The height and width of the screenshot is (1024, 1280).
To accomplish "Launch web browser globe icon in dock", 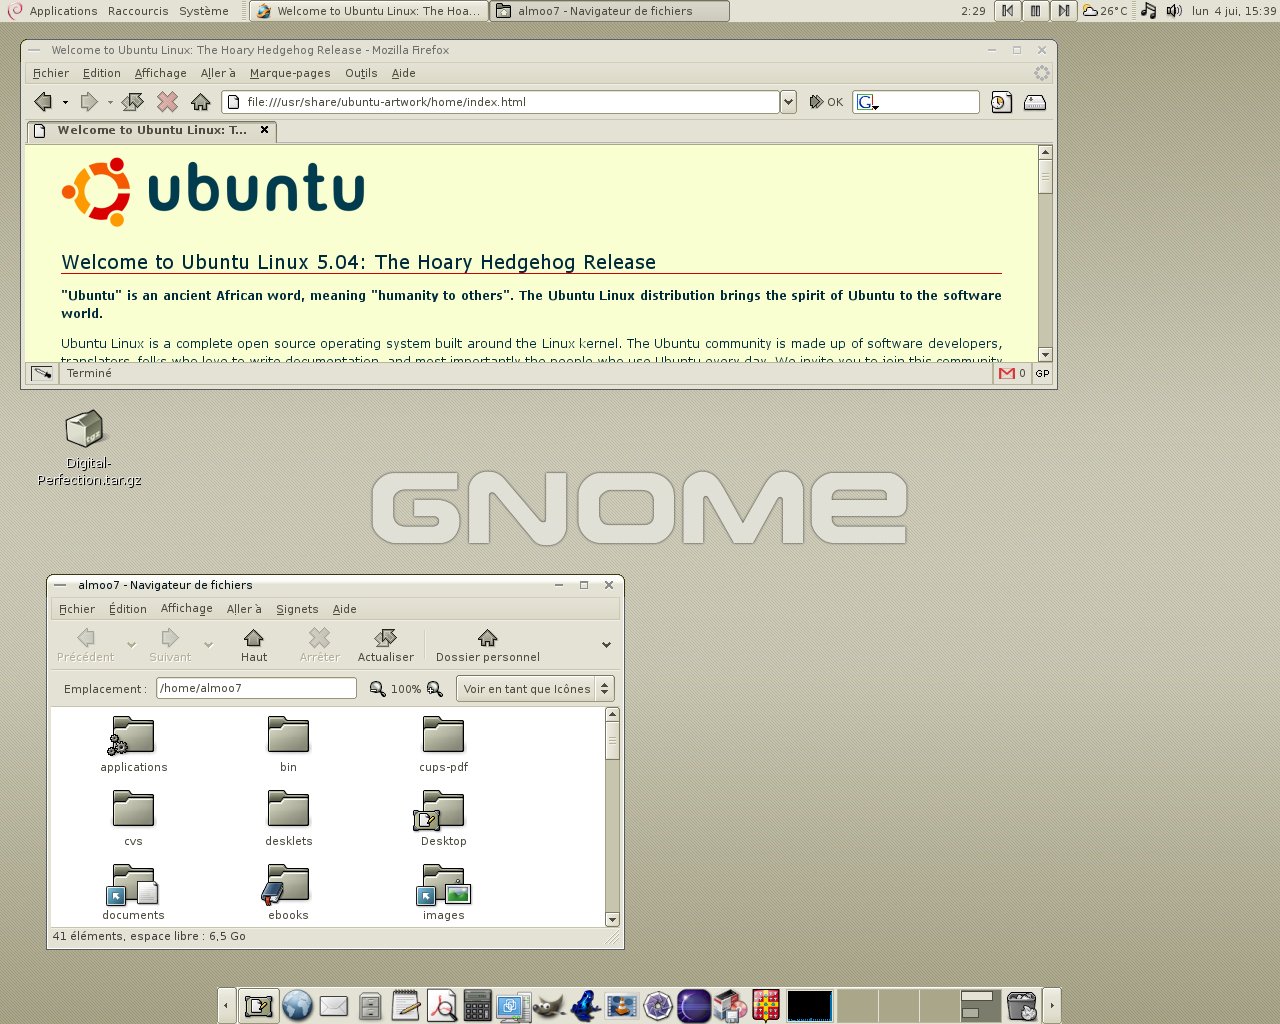I will [x=297, y=1005].
